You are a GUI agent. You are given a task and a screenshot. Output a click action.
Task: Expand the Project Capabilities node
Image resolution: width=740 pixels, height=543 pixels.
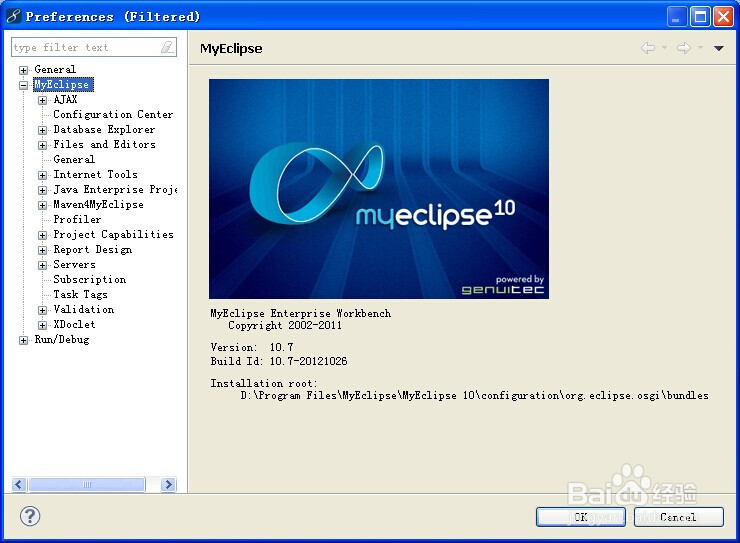pyautogui.click(x=42, y=235)
